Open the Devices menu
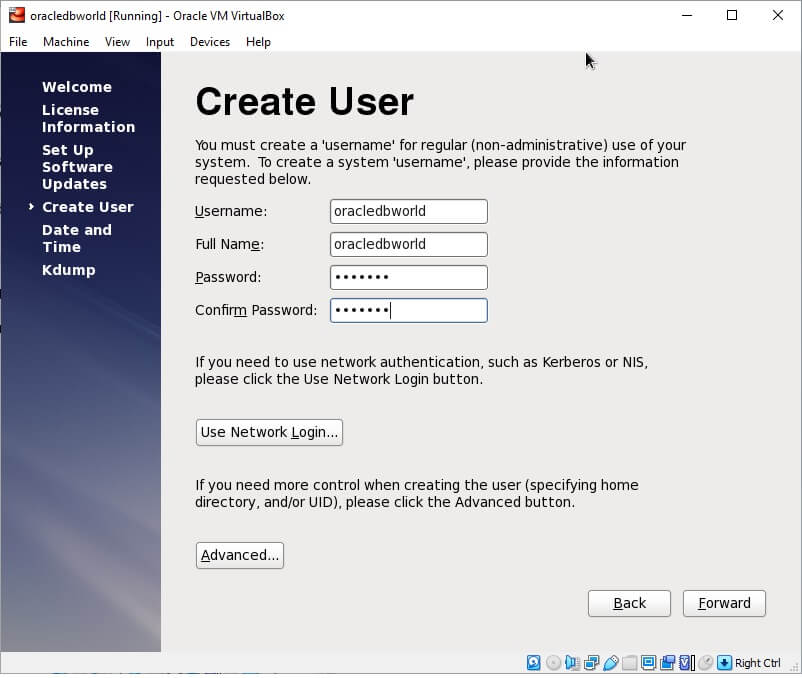This screenshot has width=802, height=678. (210, 42)
